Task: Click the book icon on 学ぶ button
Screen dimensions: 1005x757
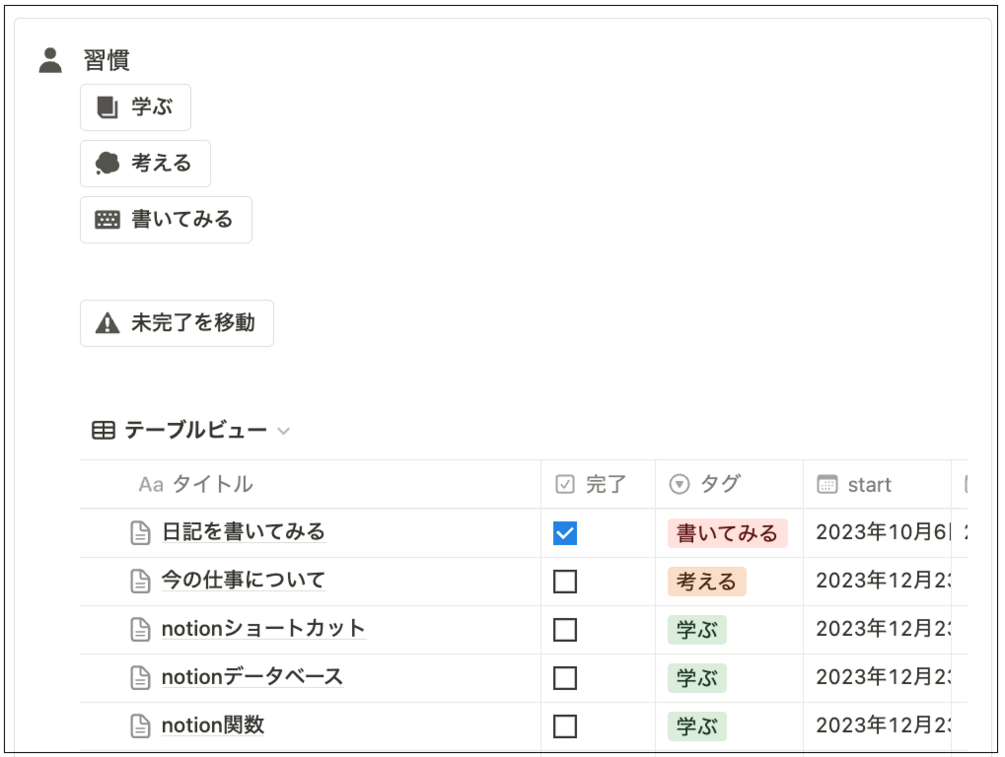Action: (107, 107)
